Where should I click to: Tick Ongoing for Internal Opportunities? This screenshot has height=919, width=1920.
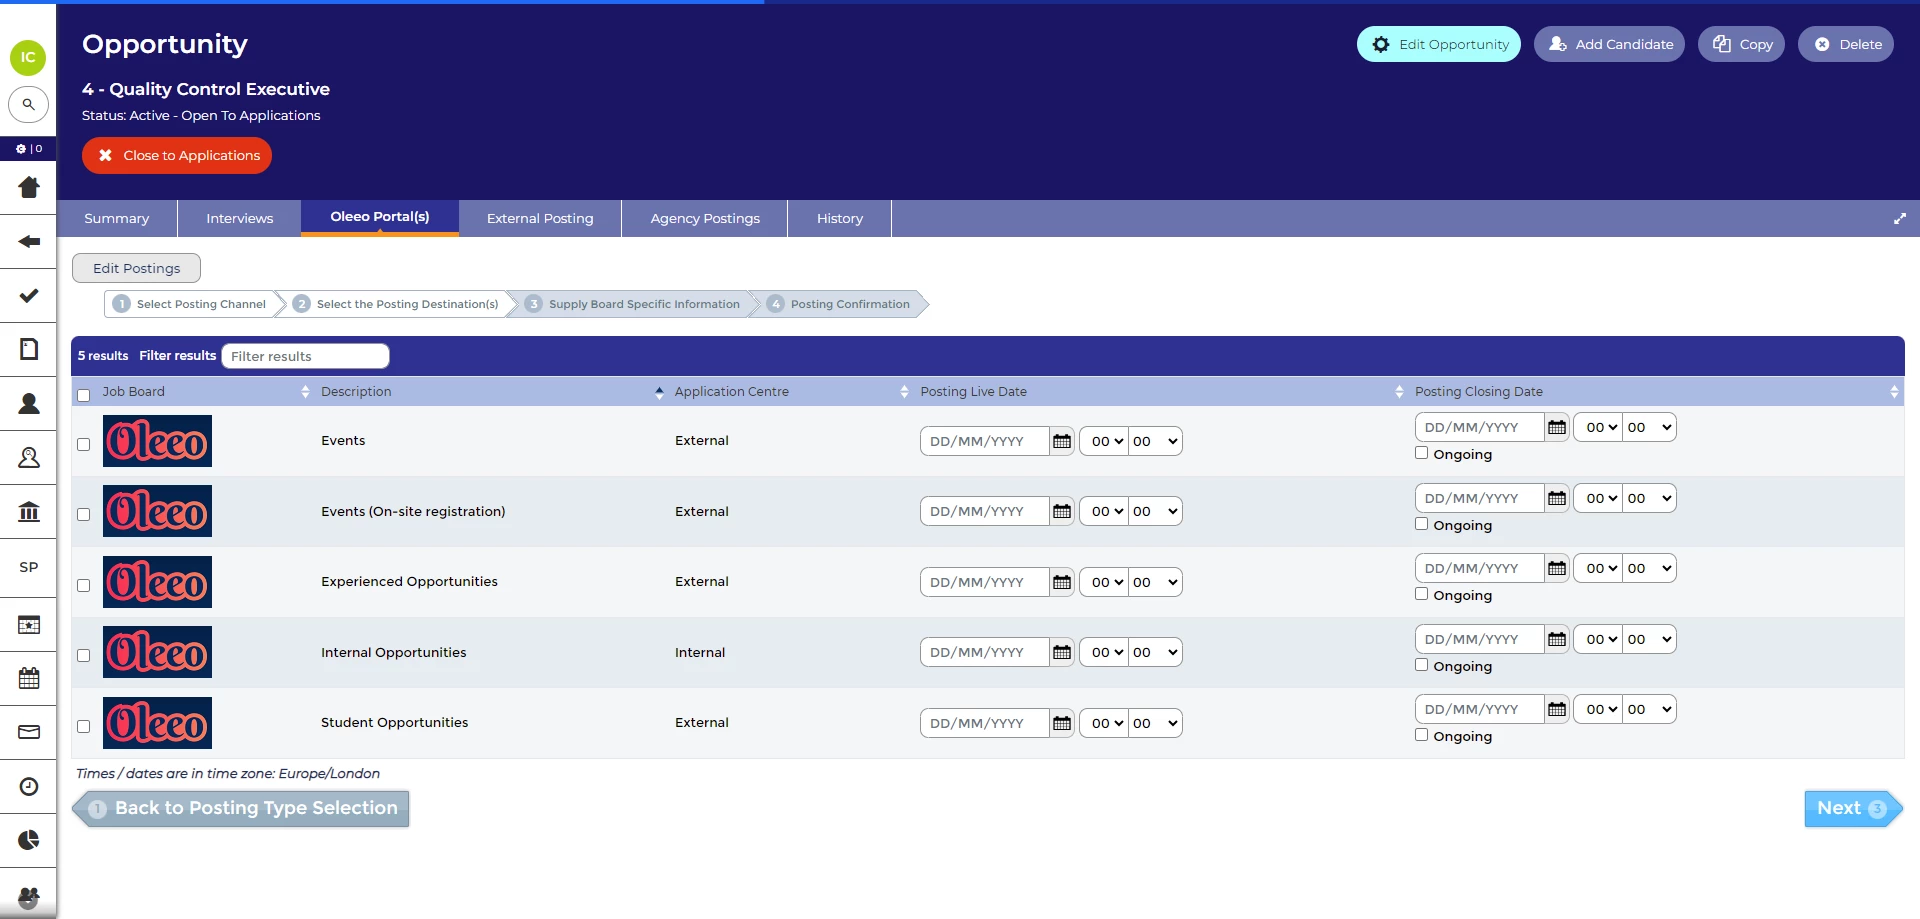[x=1421, y=665]
